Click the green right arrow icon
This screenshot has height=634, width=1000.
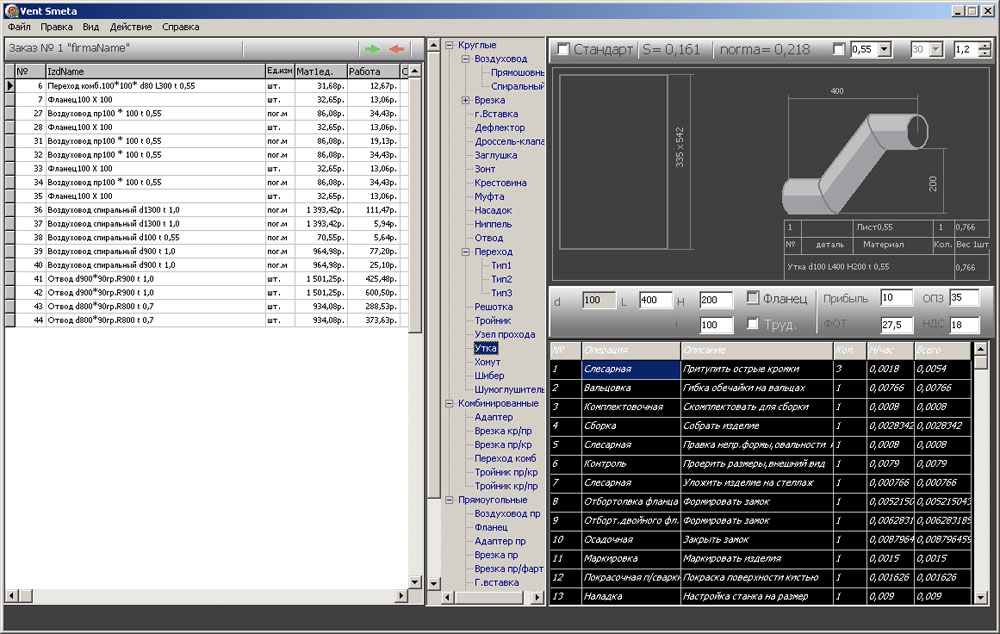[372, 48]
